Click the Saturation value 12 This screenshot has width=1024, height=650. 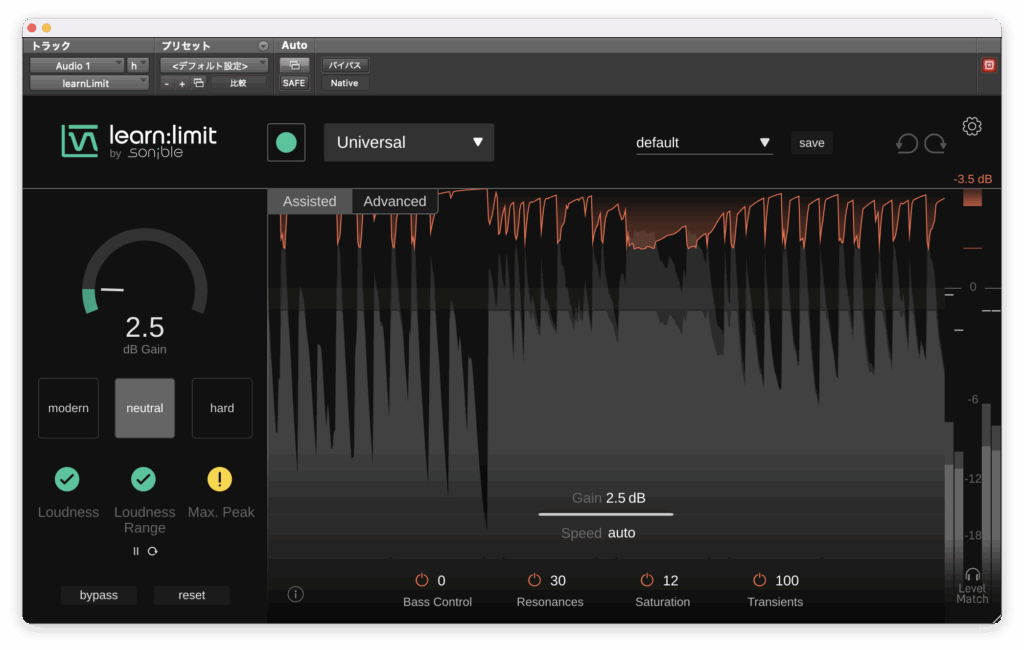point(671,580)
